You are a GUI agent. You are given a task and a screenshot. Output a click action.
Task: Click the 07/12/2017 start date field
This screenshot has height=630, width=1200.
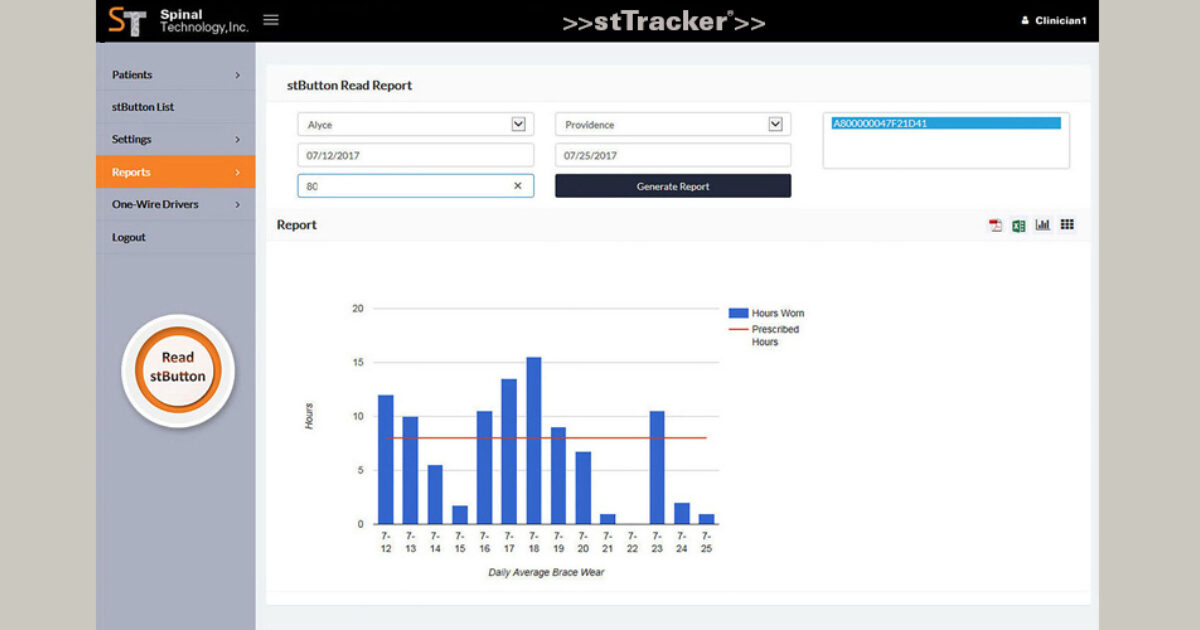click(415, 154)
